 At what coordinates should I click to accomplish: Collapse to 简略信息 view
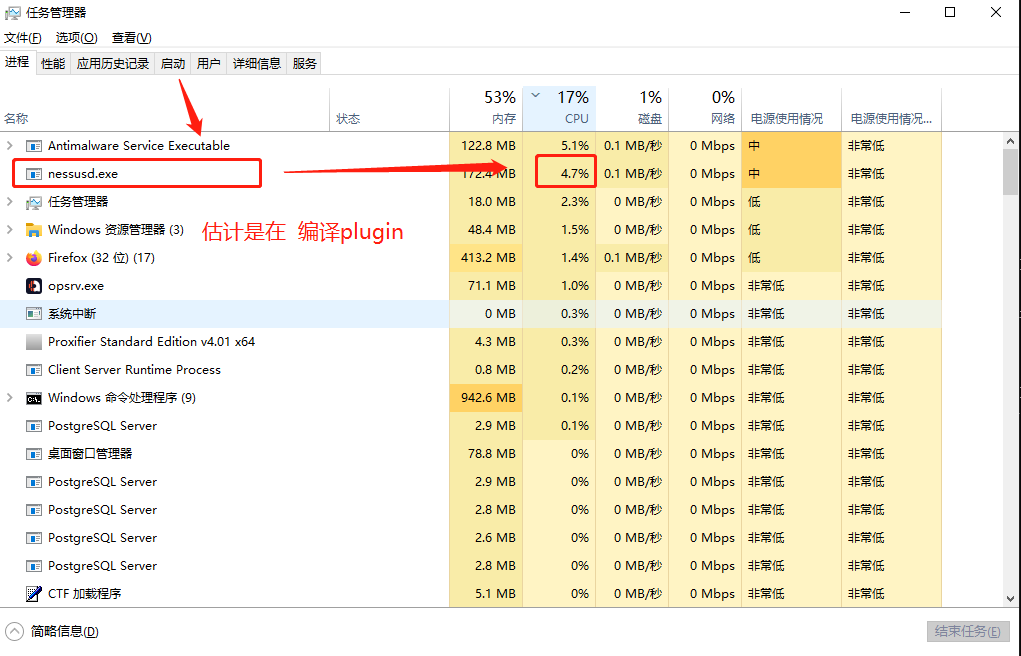tap(54, 632)
